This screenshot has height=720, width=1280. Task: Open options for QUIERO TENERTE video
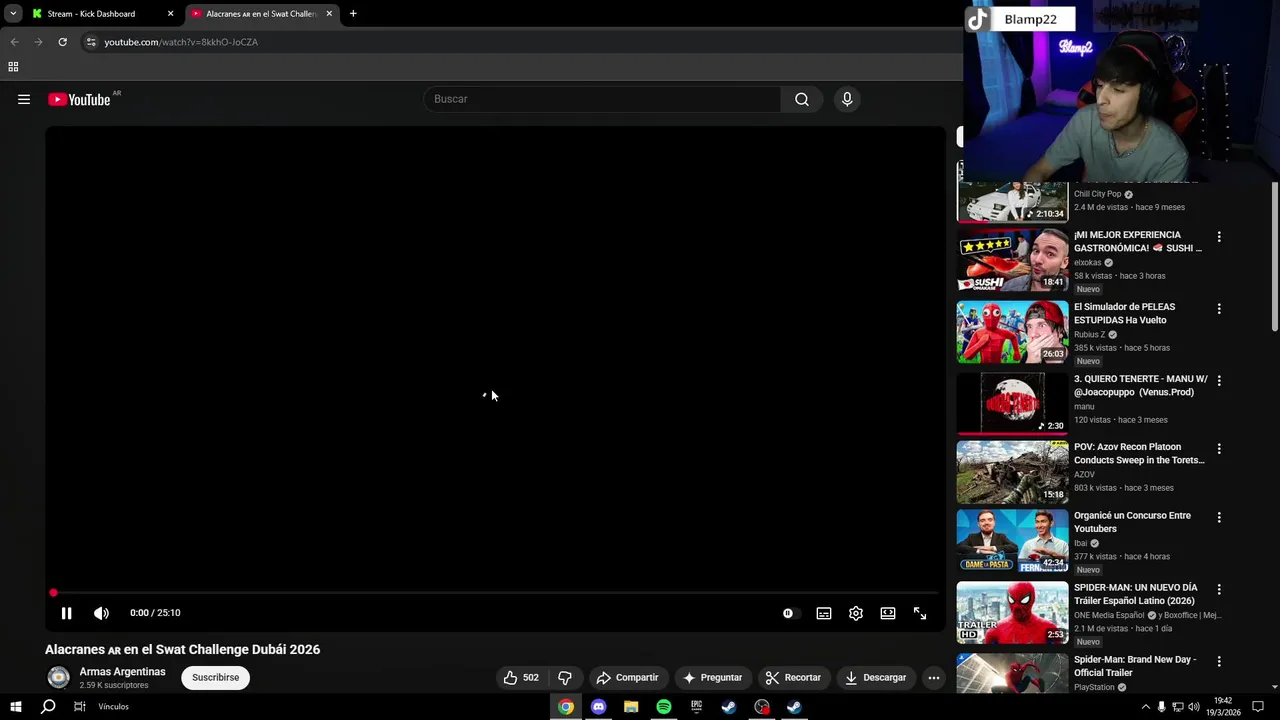click(x=1218, y=381)
